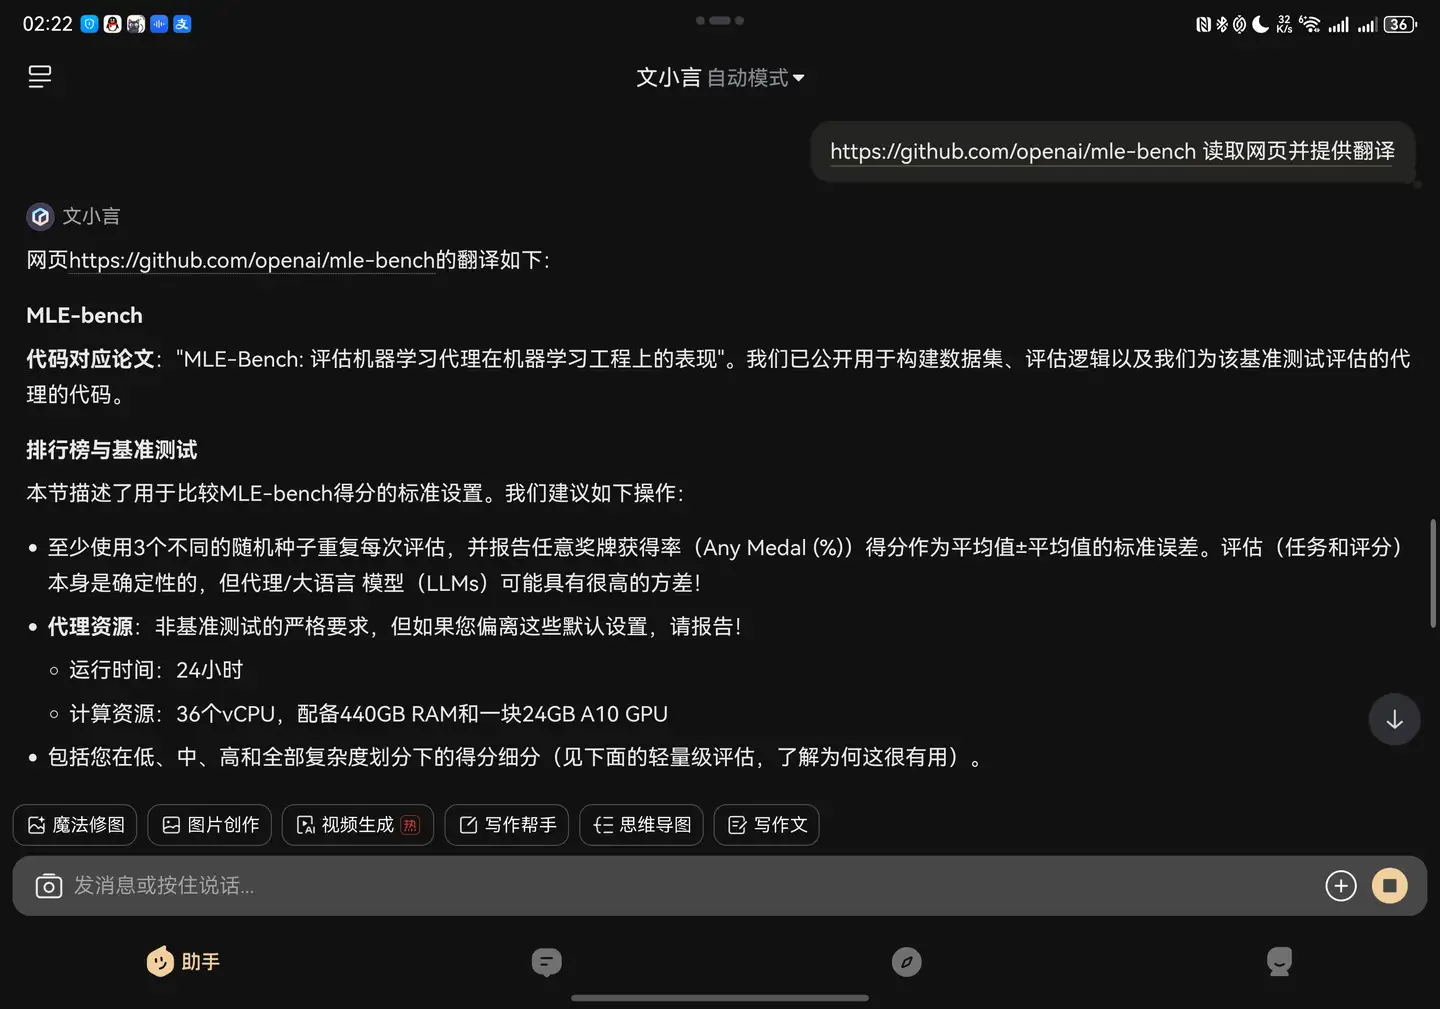Screen dimensions: 1440x1009
Task: Switch to the 助手 tab
Action: coord(183,962)
